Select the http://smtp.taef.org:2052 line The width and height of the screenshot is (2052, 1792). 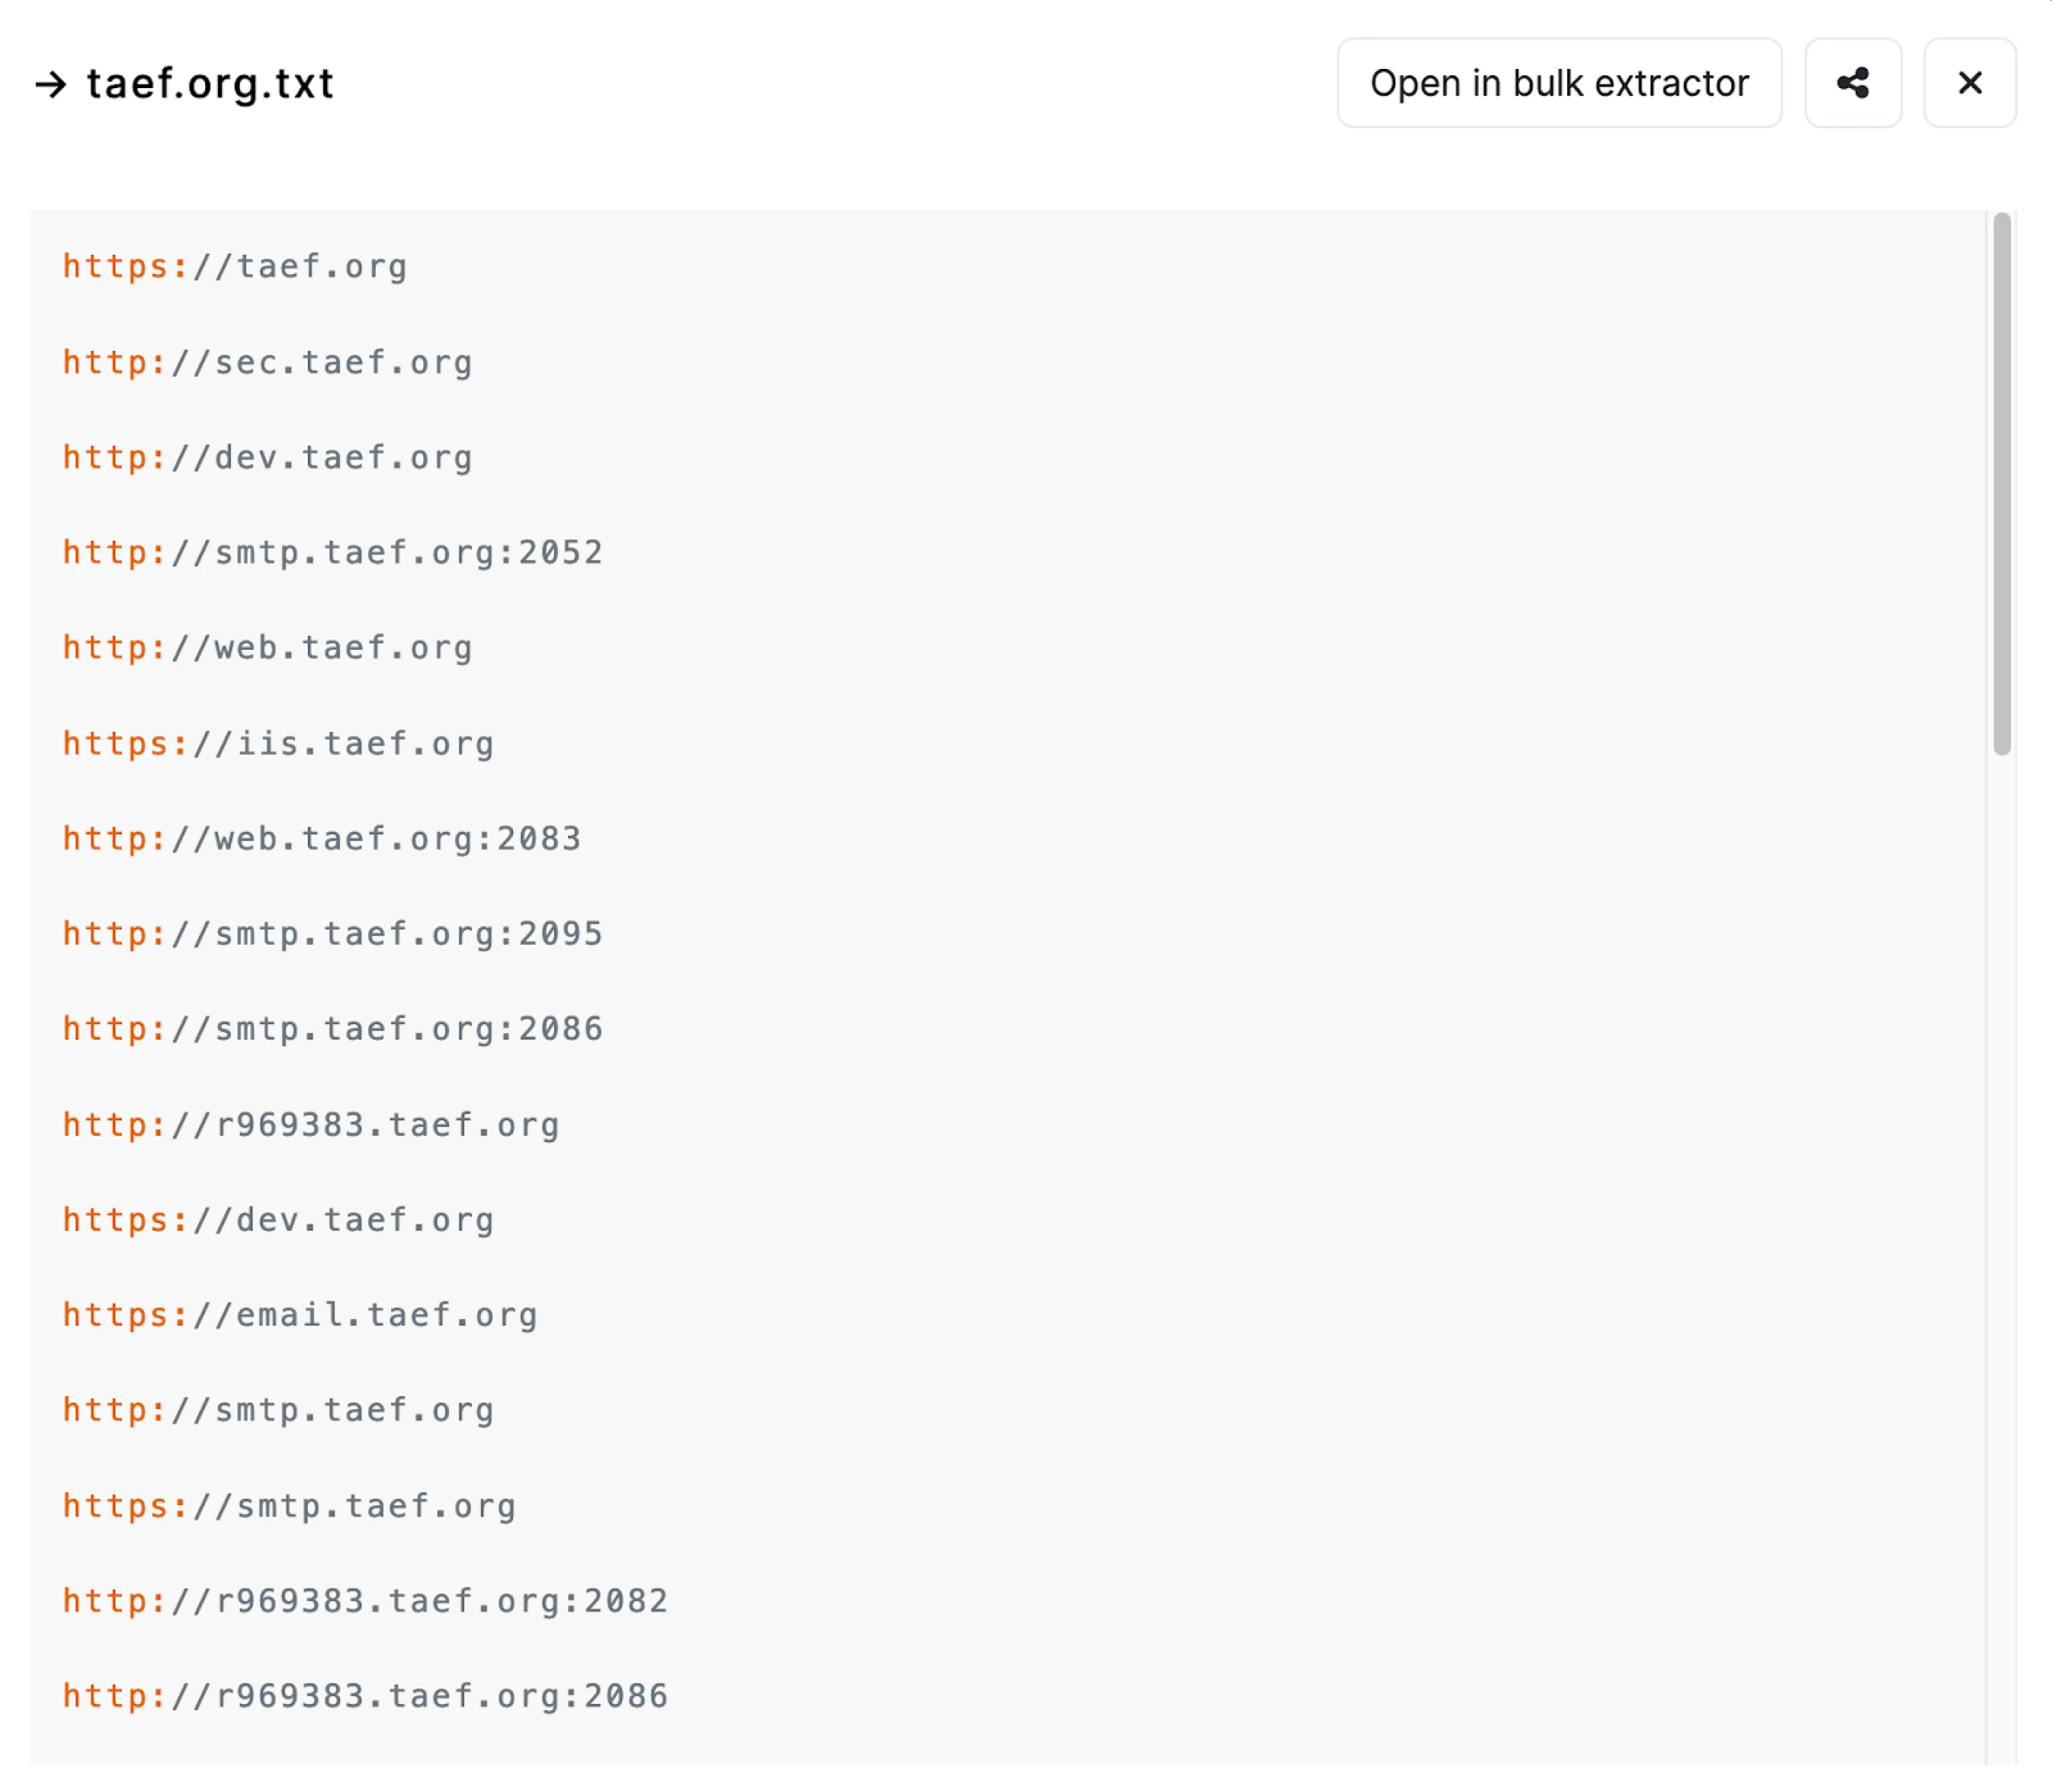333,552
